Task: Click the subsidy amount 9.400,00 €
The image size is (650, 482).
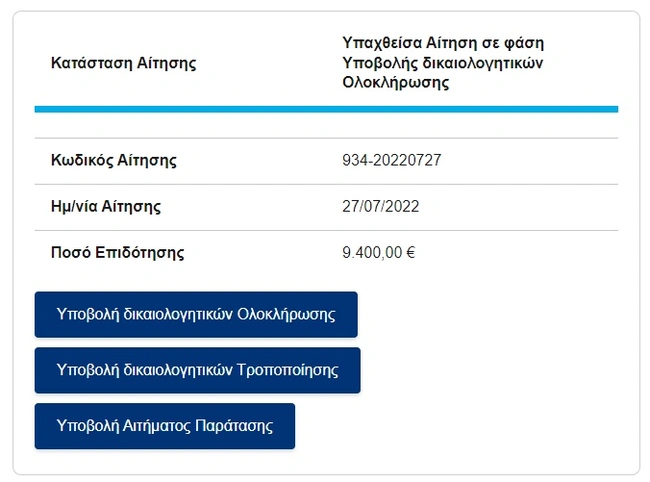Action: 378,253
